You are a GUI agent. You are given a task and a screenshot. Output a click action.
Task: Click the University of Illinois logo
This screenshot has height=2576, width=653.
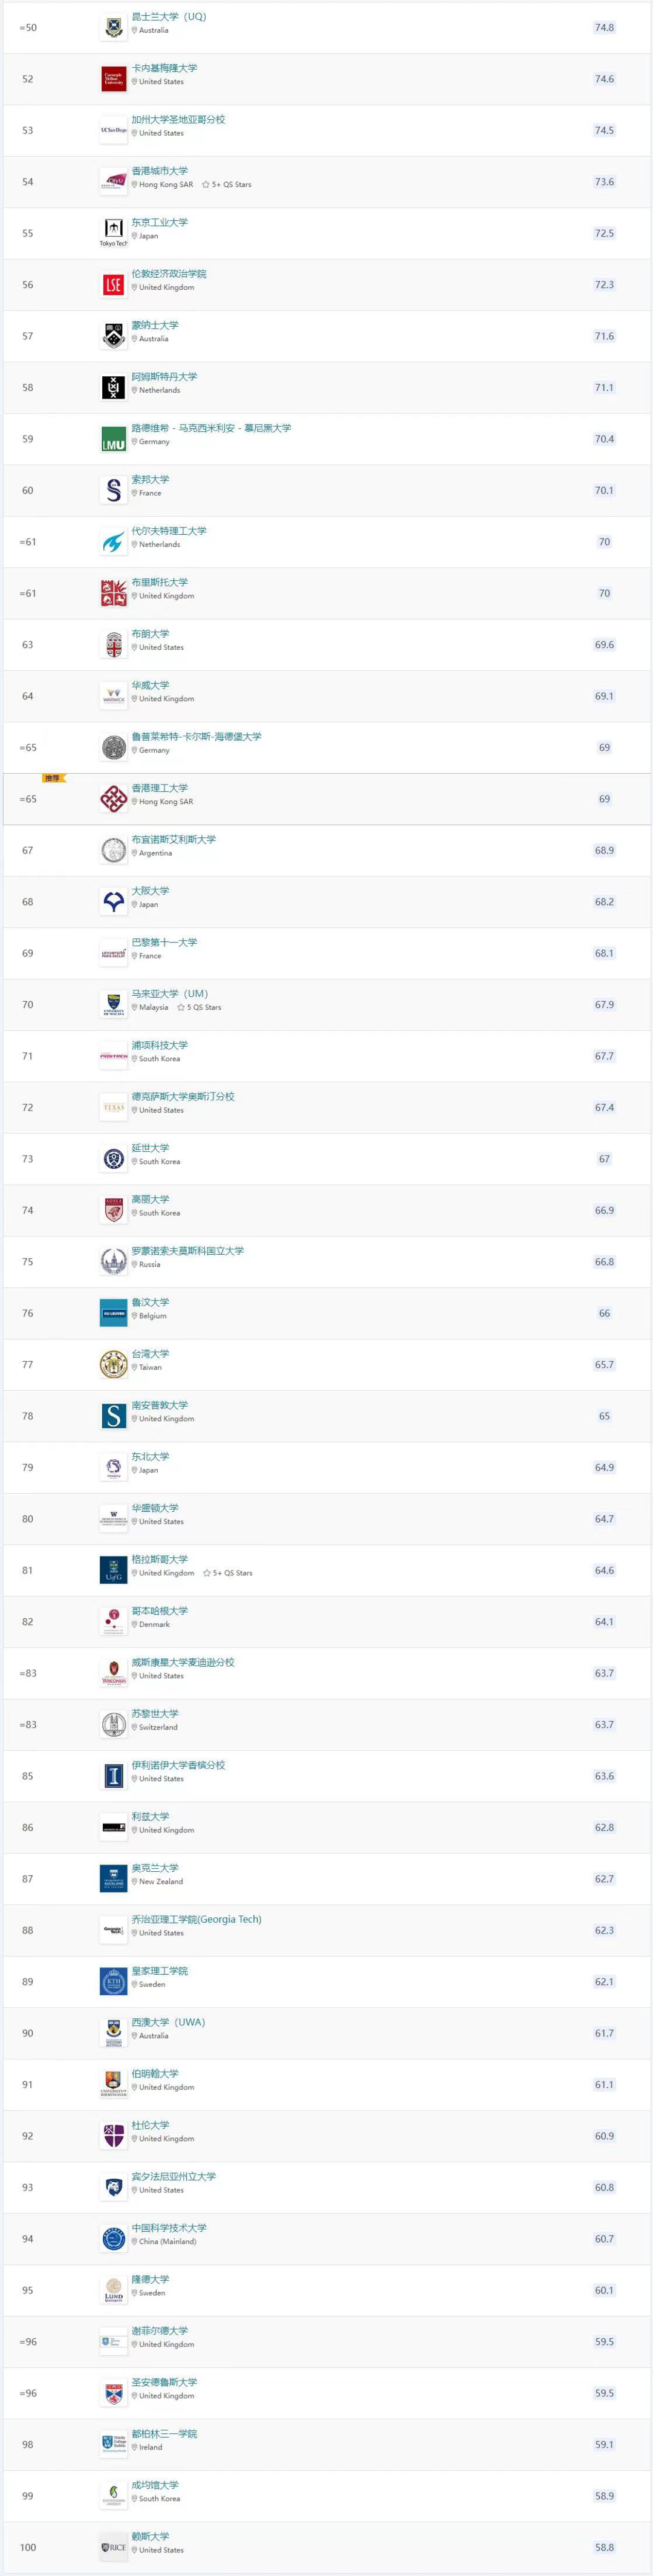point(113,1776)
